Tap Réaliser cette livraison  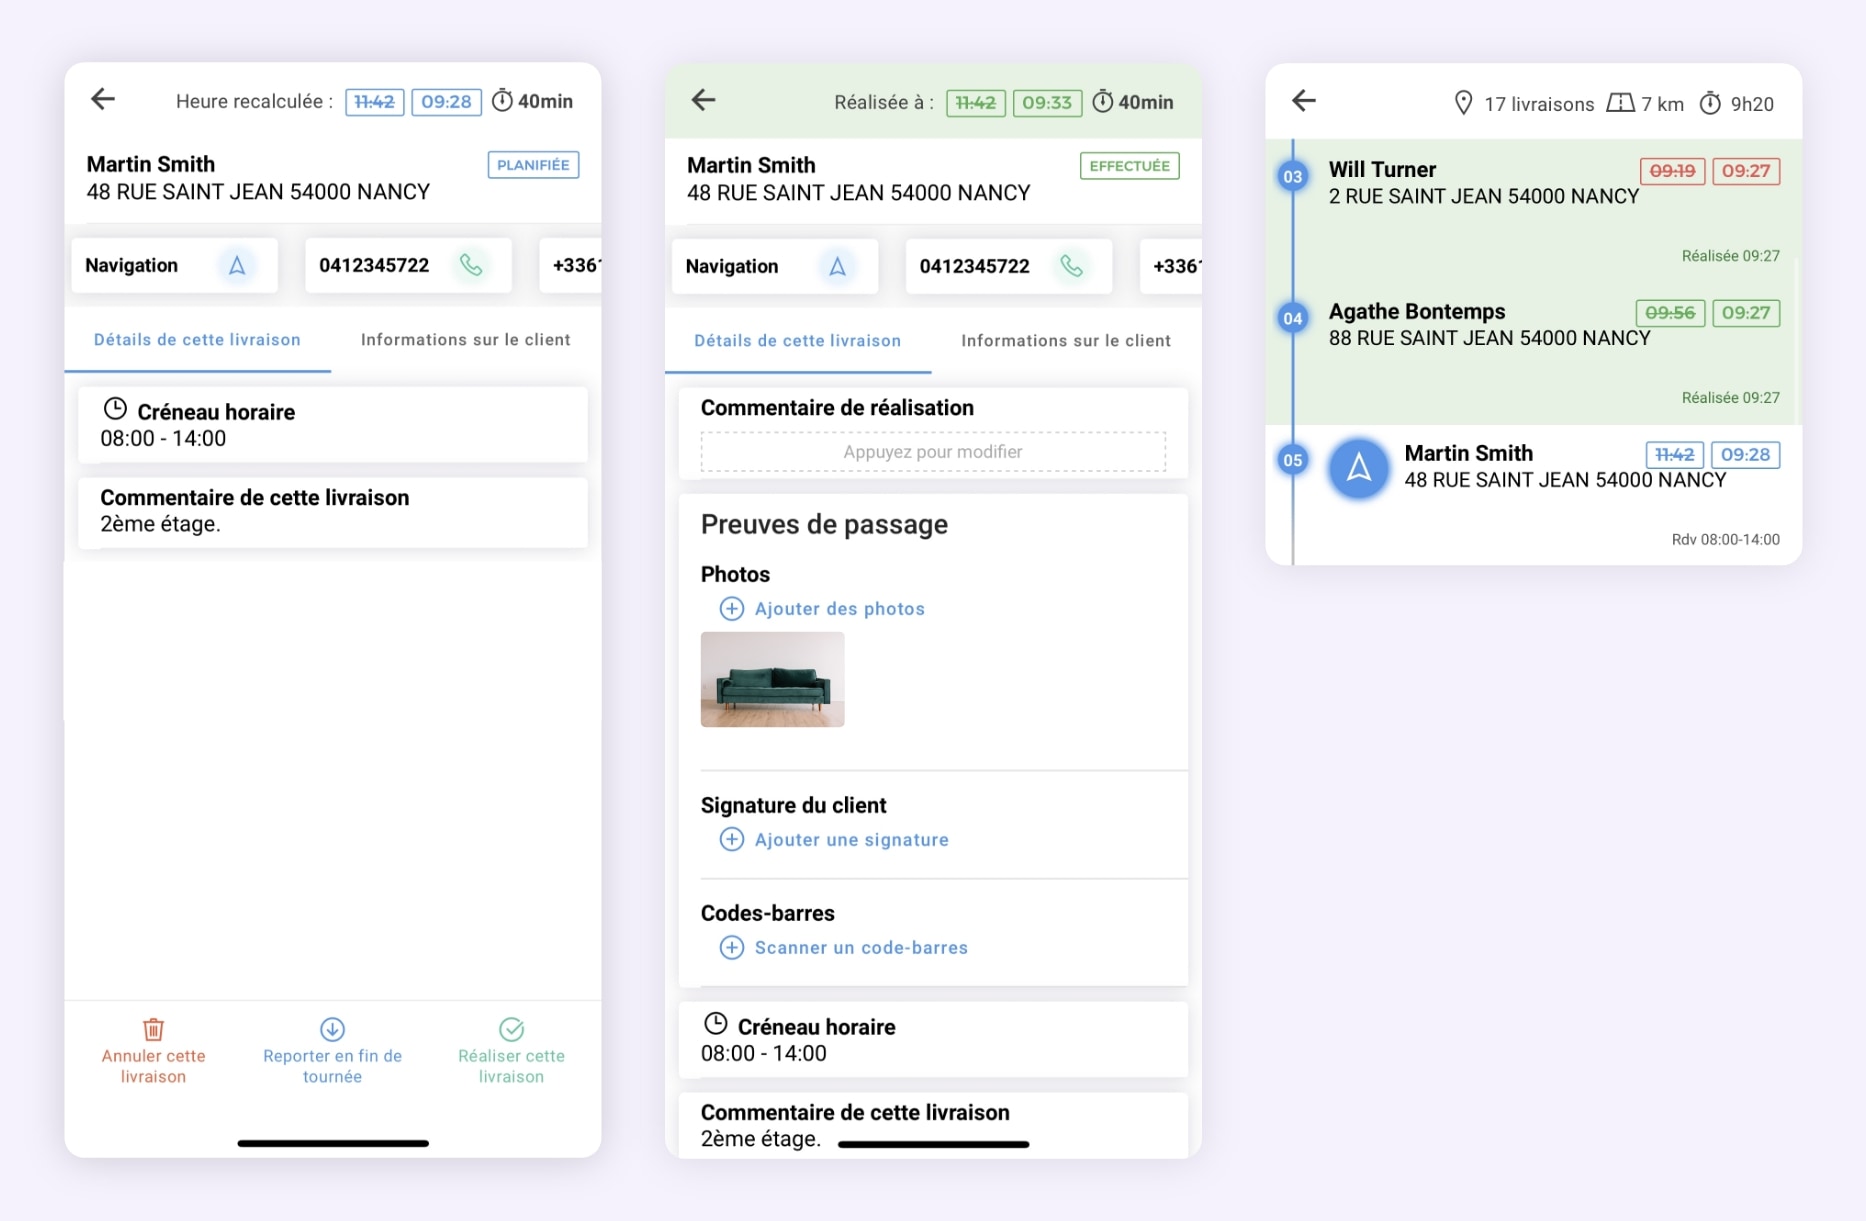tap(511, 1050)
